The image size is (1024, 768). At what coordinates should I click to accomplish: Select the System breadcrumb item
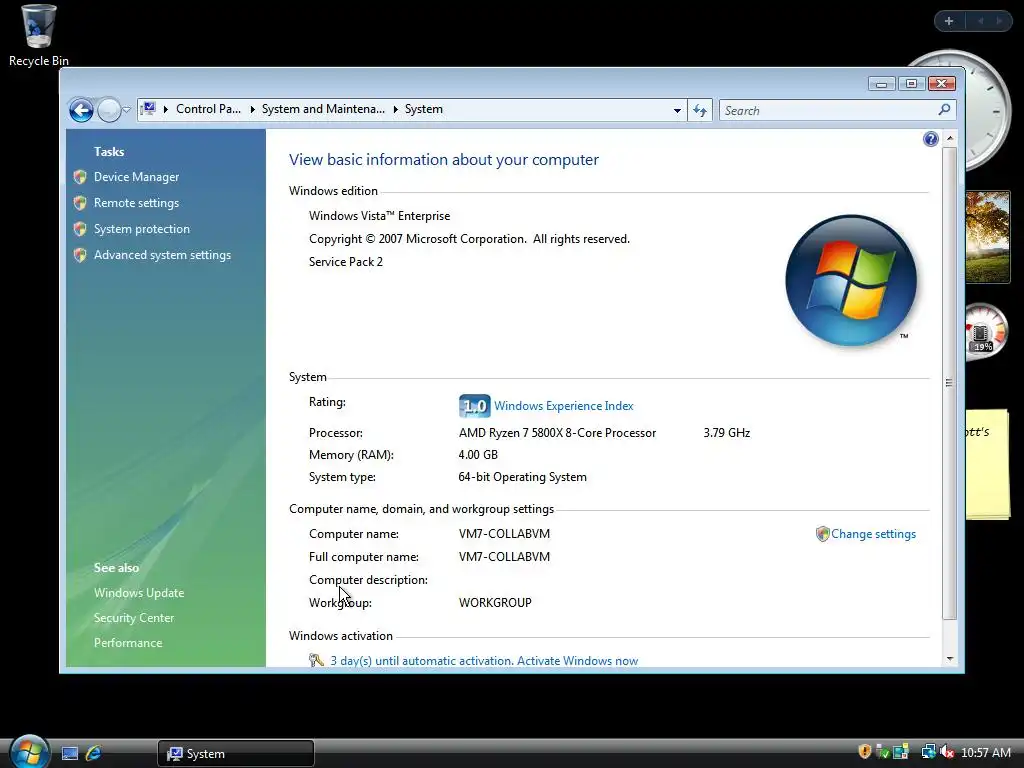coord(423,109)
